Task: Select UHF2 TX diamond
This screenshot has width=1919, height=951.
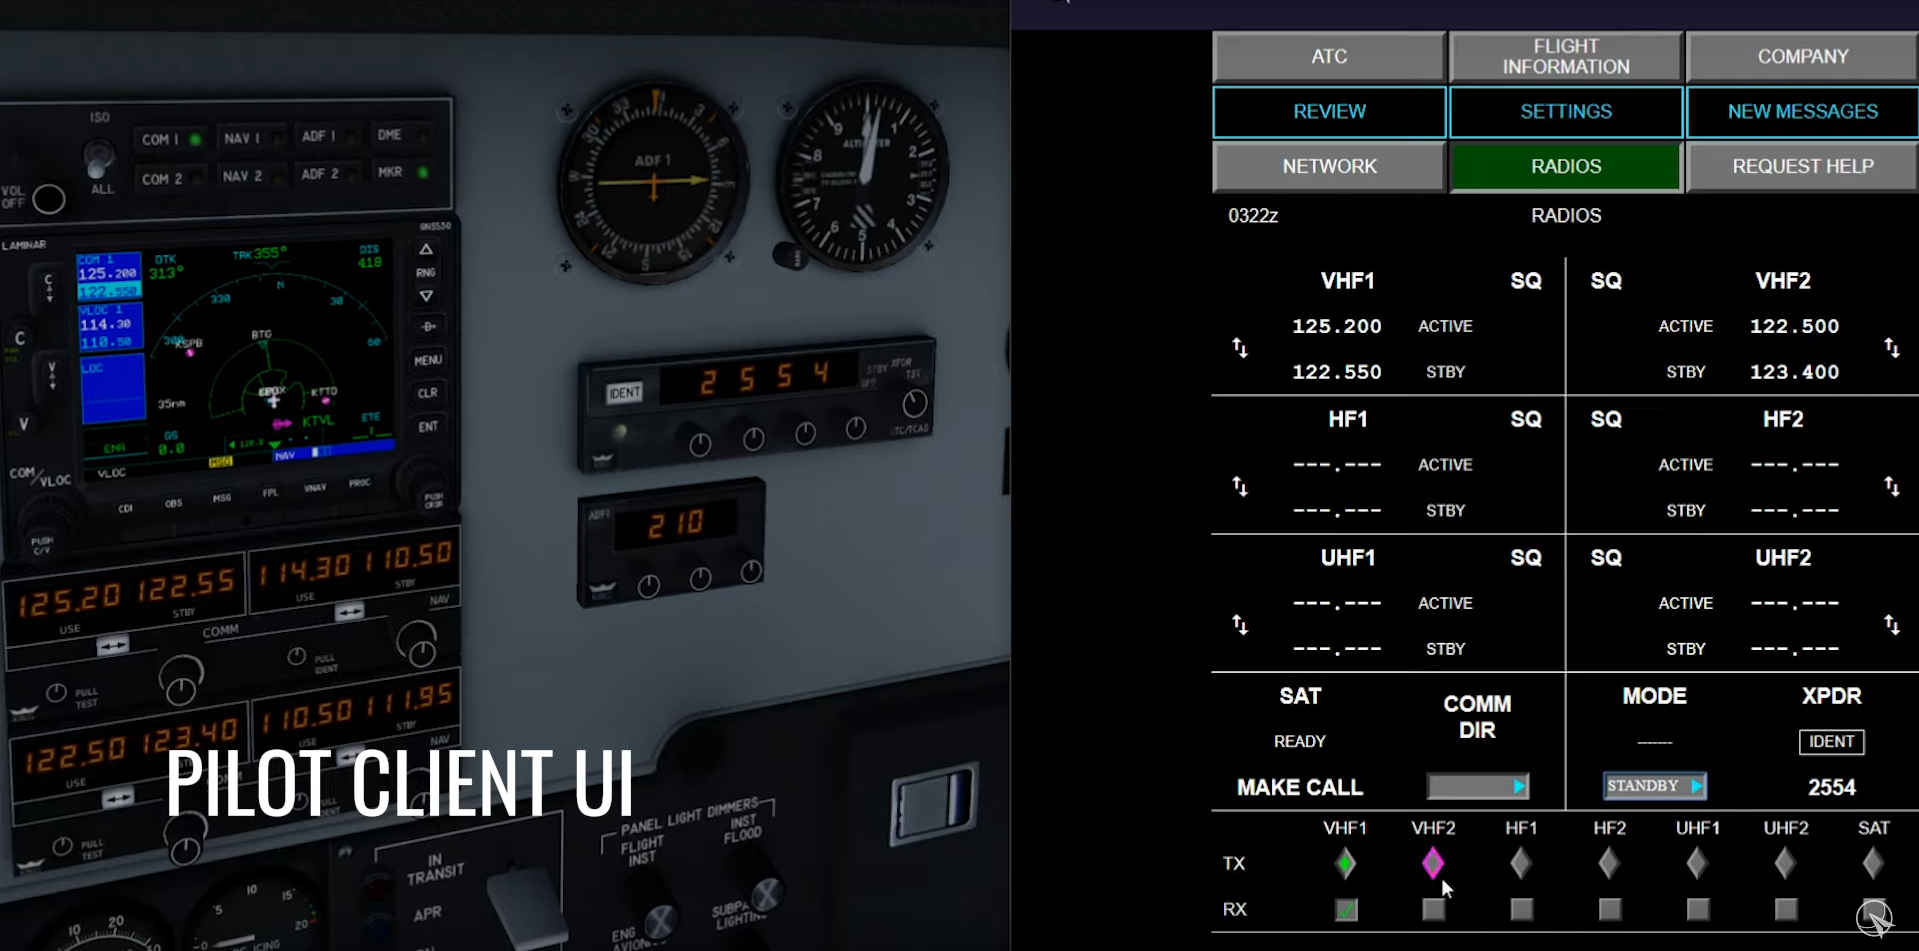Action: [1785, 863]
